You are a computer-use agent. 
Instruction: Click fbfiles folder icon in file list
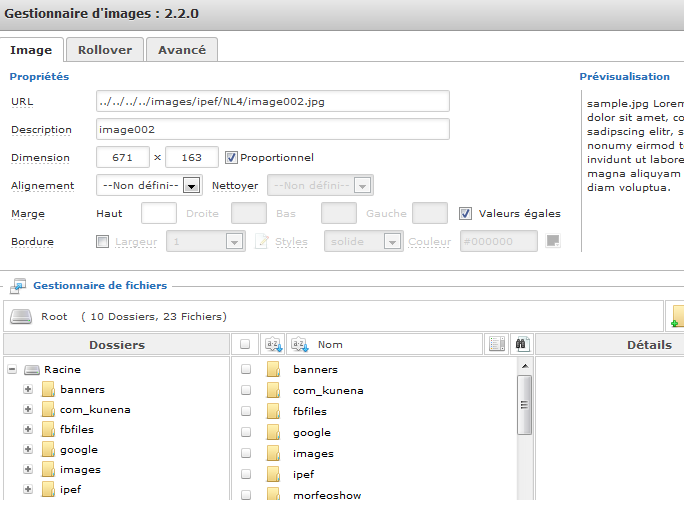point(273,411)
